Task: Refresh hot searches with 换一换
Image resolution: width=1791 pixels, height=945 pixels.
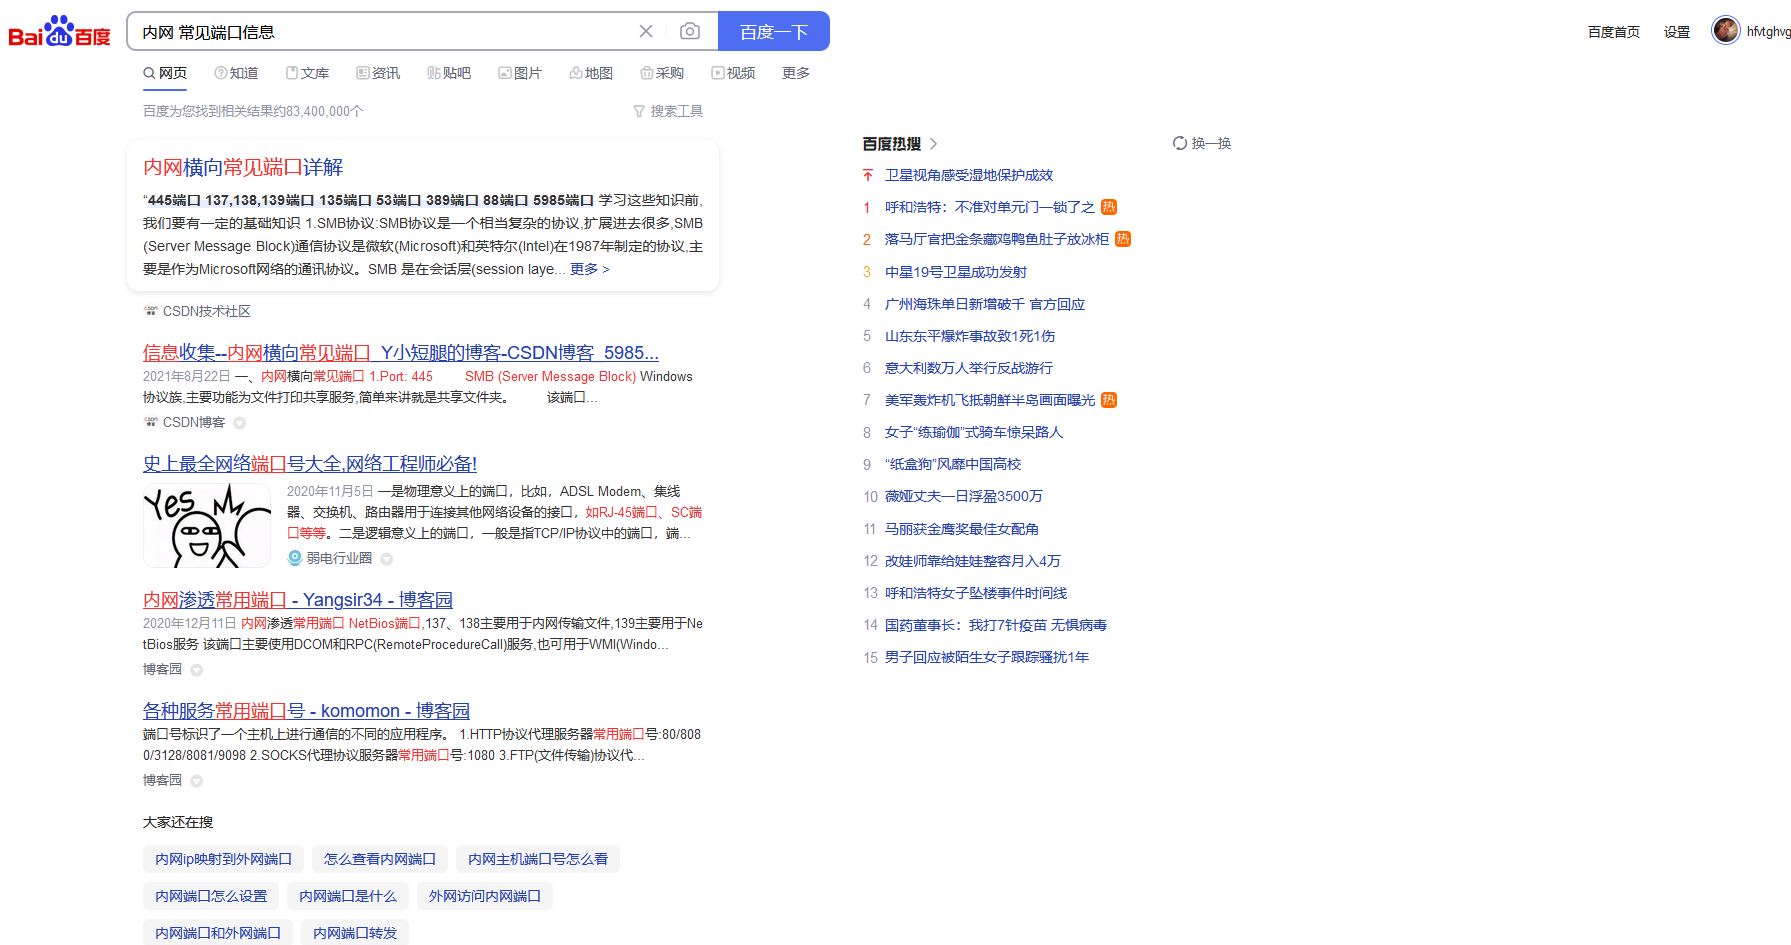Action: (x=1202, y=143)
